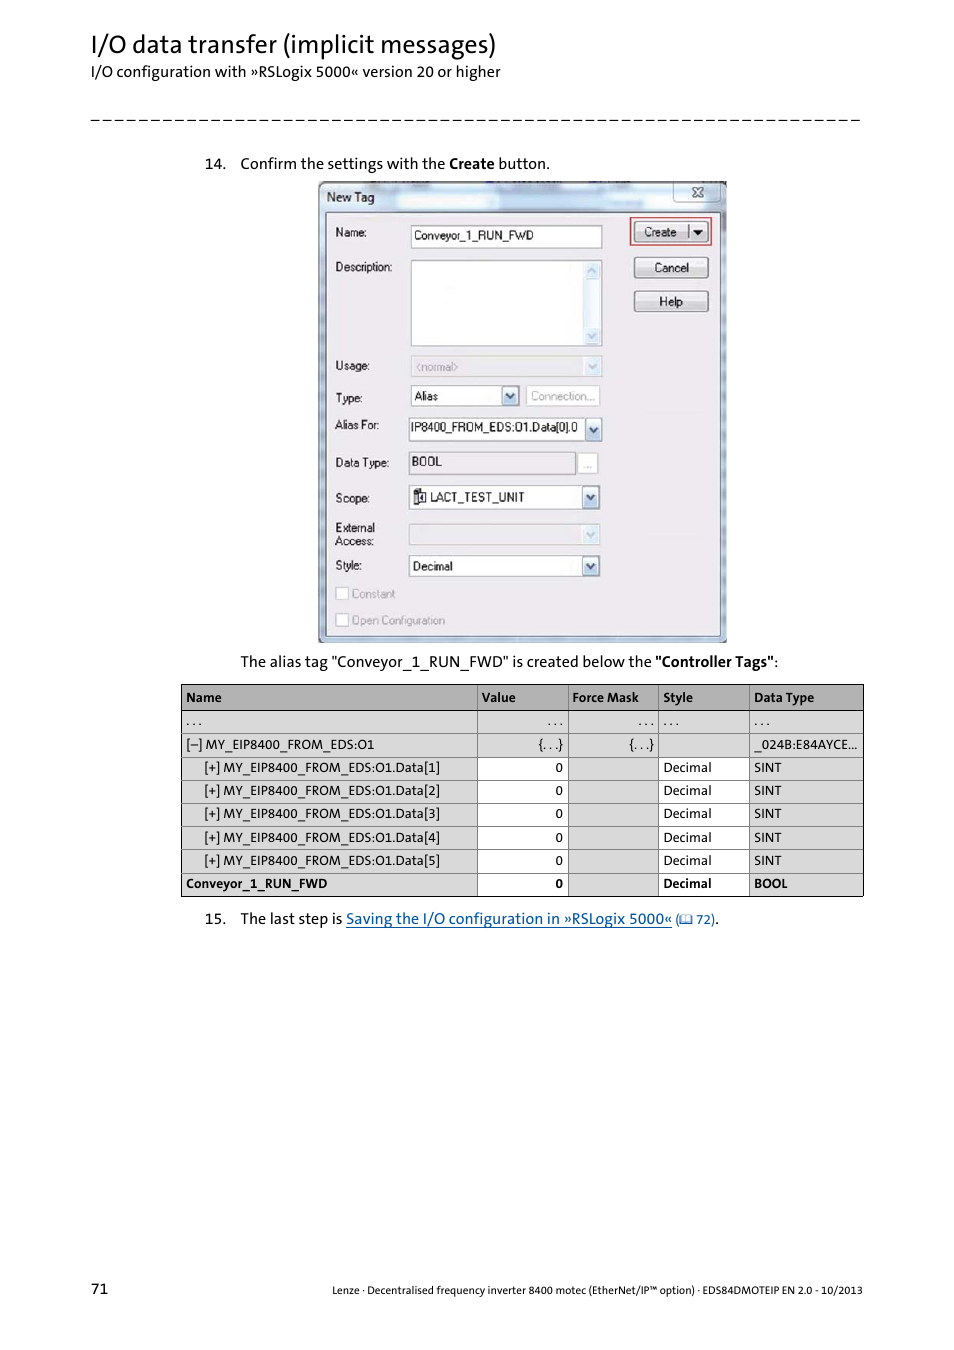Click the Decimal style cell in Data[3] row
The height and width of the screenshot is (1350, 954).
click(x=704, y=814)
